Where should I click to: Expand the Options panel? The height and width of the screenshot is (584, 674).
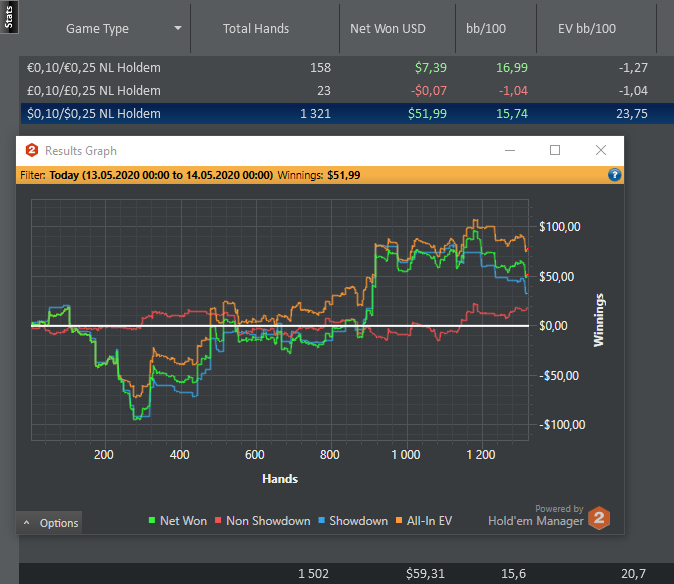pos(49,523)
